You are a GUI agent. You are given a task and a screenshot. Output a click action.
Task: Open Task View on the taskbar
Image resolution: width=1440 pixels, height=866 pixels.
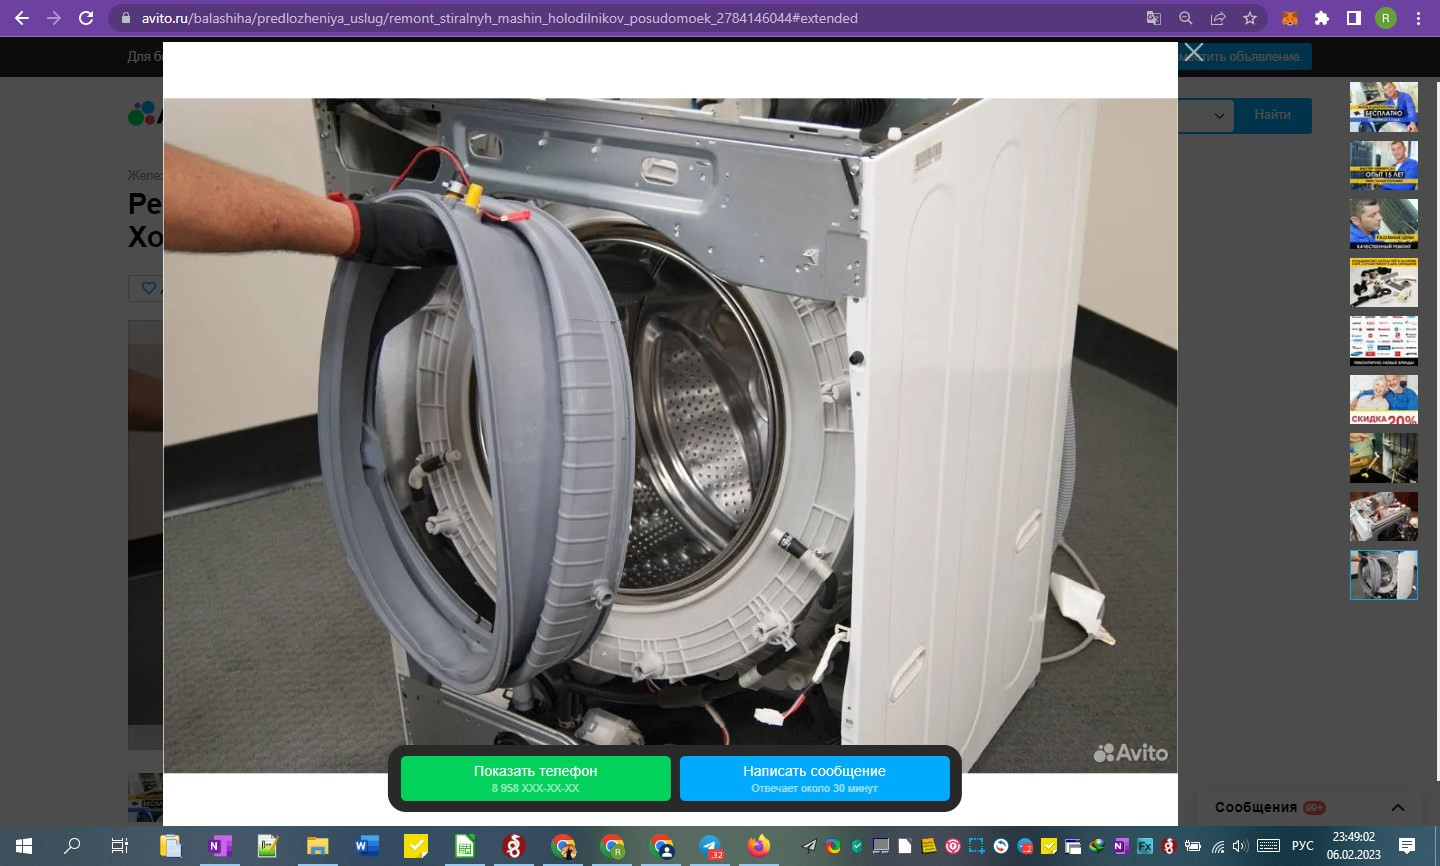(x=120, y=846)
